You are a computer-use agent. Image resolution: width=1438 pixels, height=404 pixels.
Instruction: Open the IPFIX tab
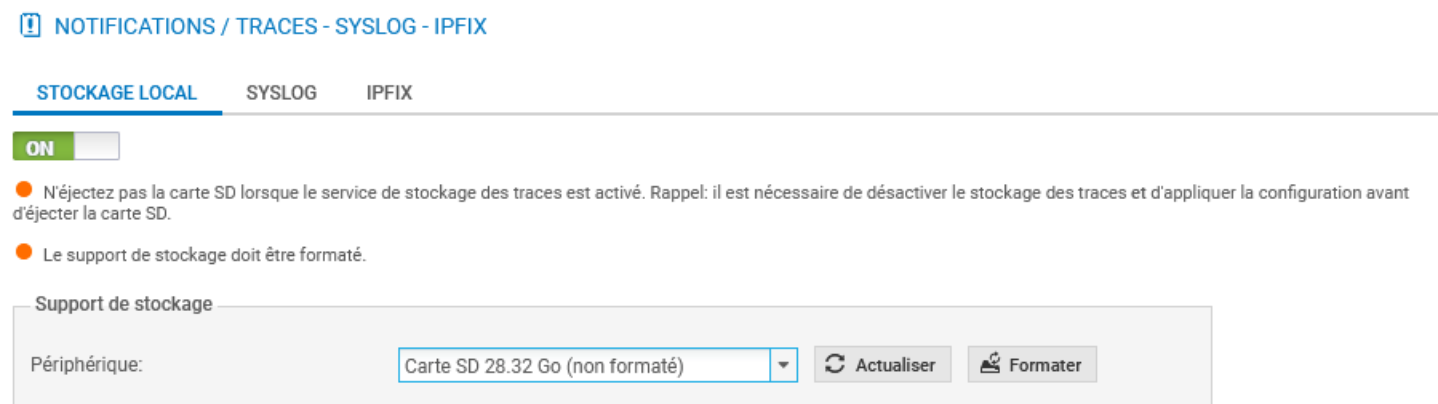(x=389, y=93)
